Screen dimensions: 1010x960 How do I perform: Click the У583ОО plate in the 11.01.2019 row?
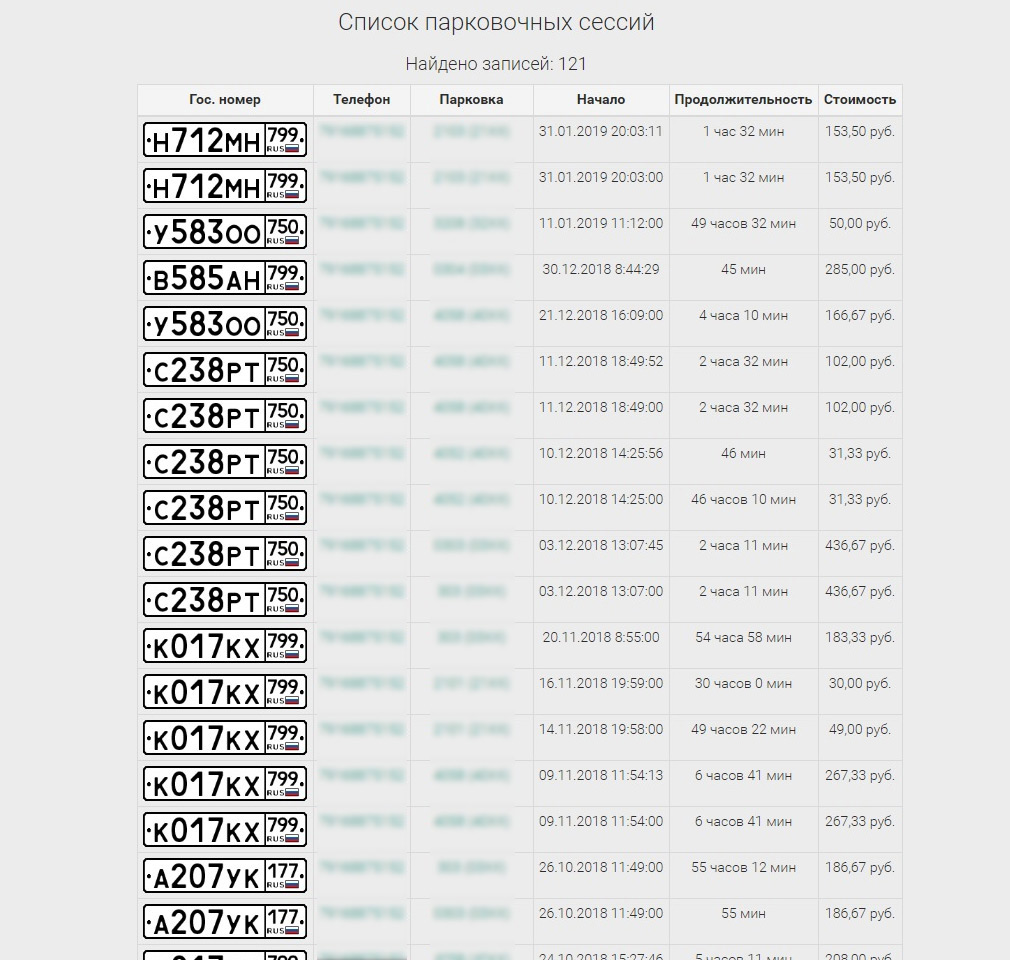[225, 232]
